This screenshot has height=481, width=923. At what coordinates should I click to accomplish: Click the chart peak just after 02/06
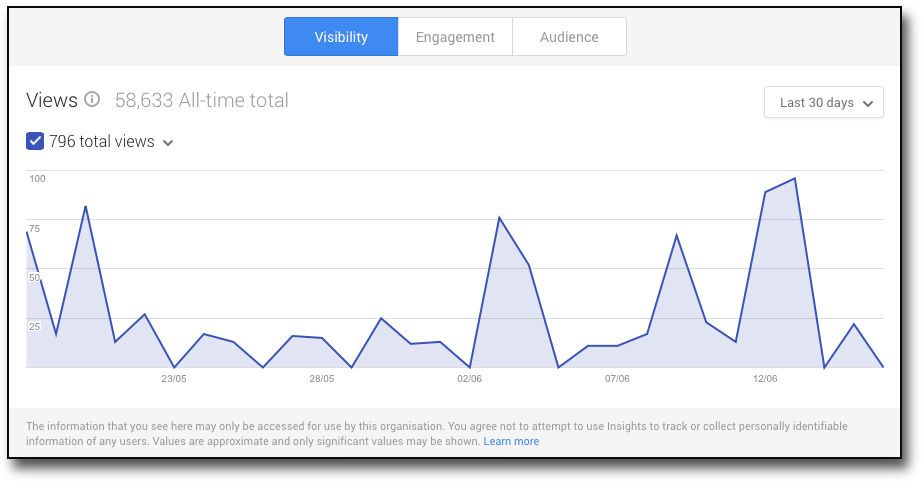pyautogui.click(x=499, y=218)
